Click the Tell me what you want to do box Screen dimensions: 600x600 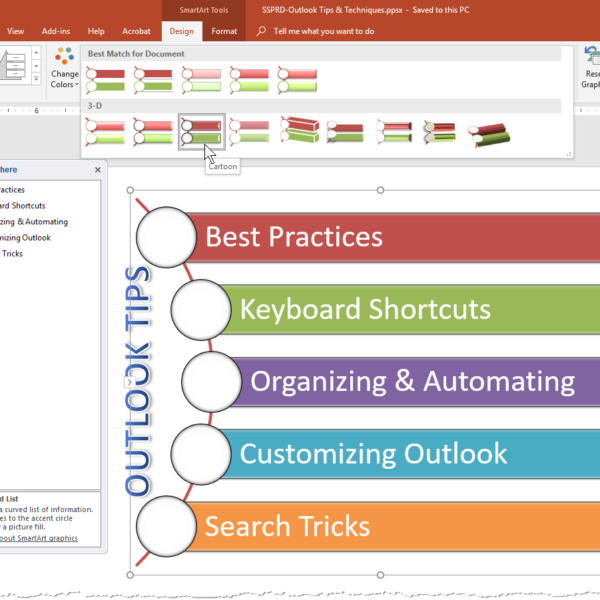[324, 31]
